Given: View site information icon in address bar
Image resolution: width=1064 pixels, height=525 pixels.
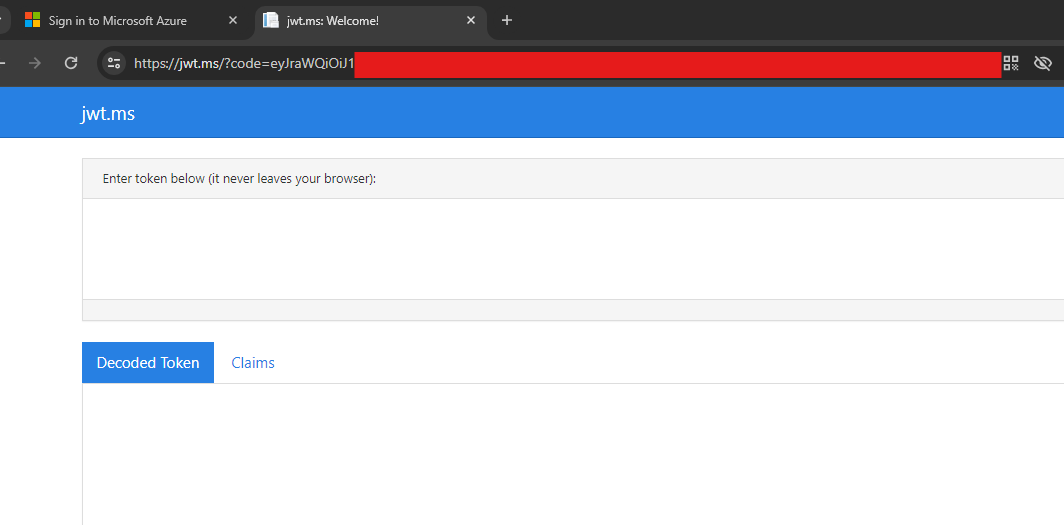Looking at the screenshot, I should coord(114,63).
